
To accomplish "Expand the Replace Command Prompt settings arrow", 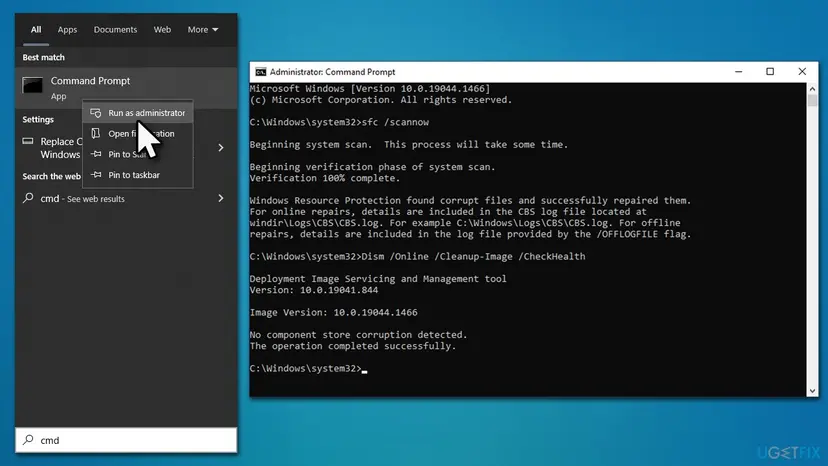I will tap(221, 148).
